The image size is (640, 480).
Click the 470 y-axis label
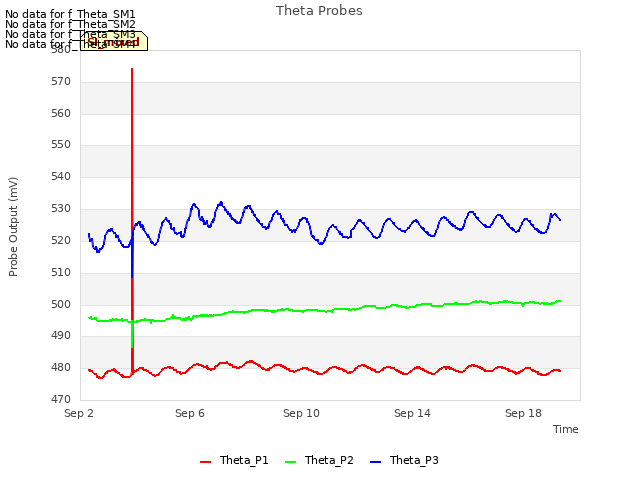(61, 399)
